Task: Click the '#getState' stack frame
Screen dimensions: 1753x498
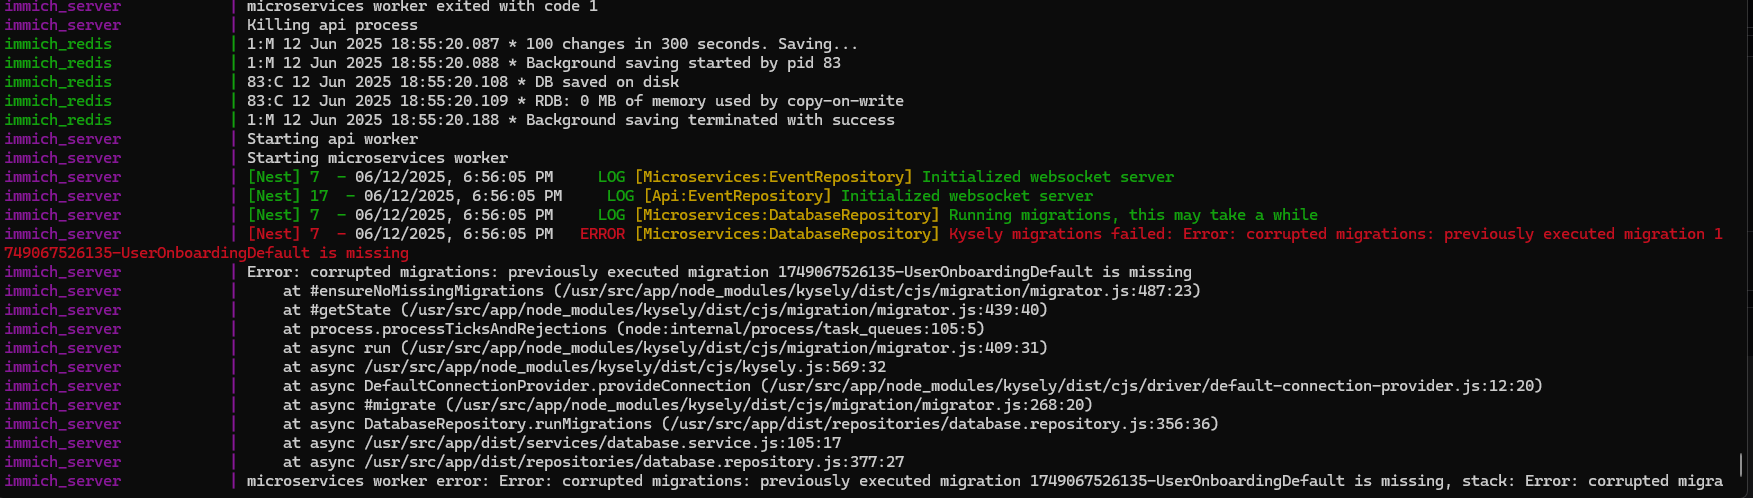Action: pyautogui.click(x=665, y=310)
